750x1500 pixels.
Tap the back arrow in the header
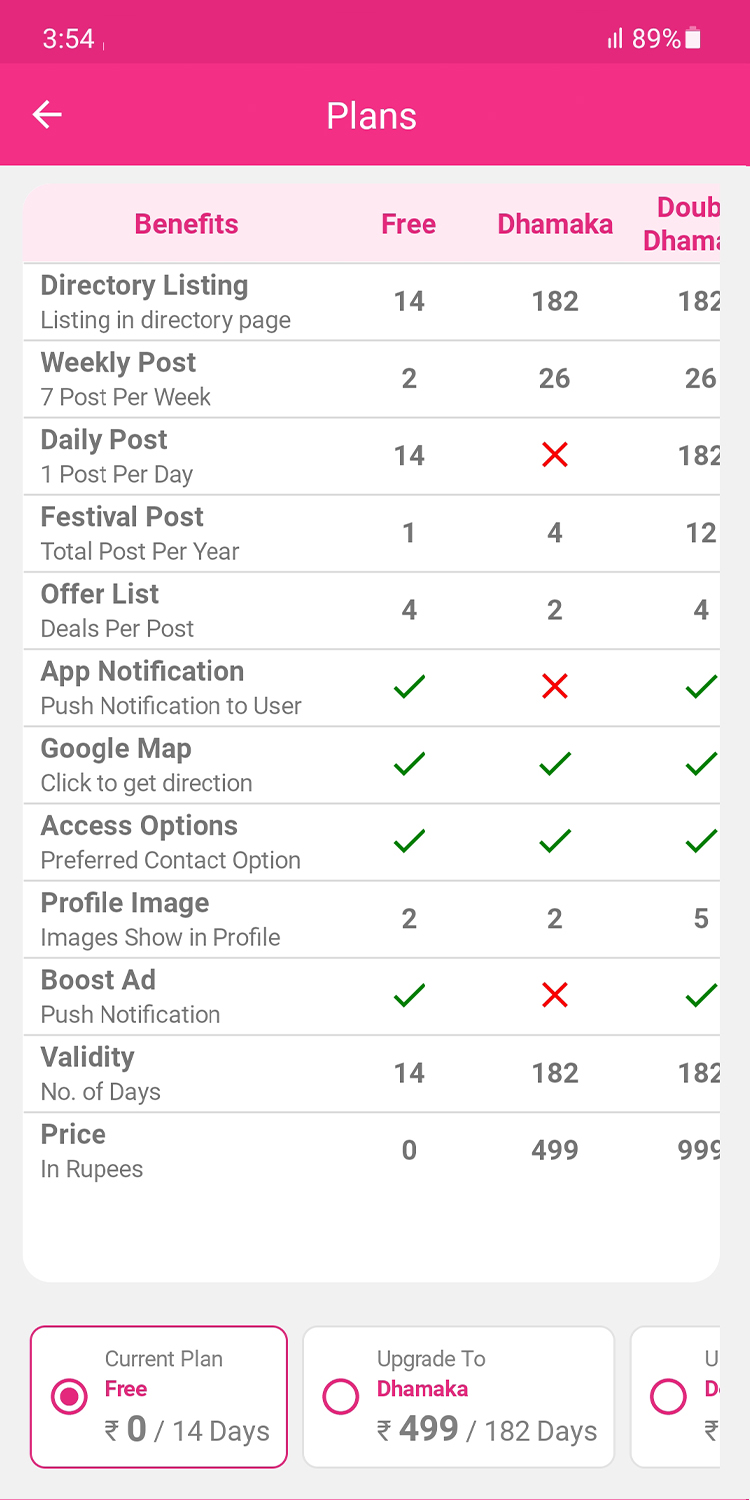click(47, 115)
